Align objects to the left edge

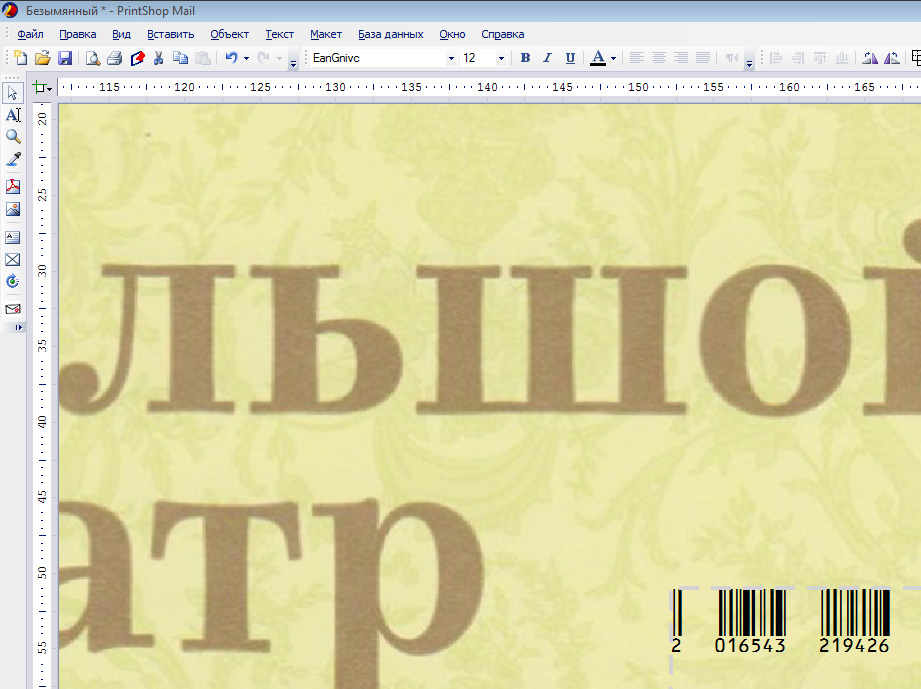pyautogui.click(x=776, y=58)
